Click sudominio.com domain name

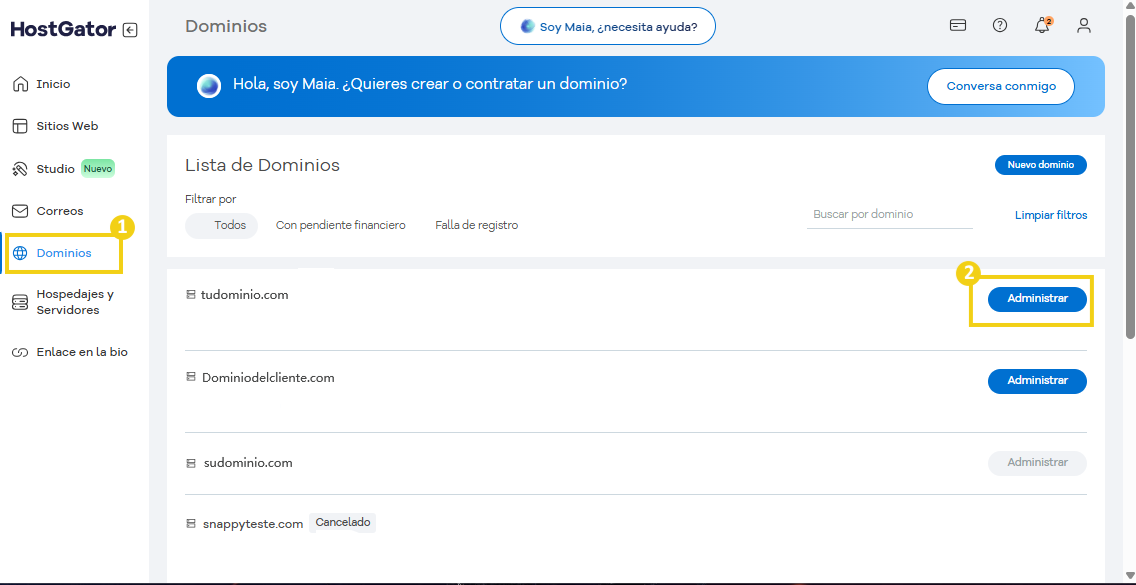[248, 462]
